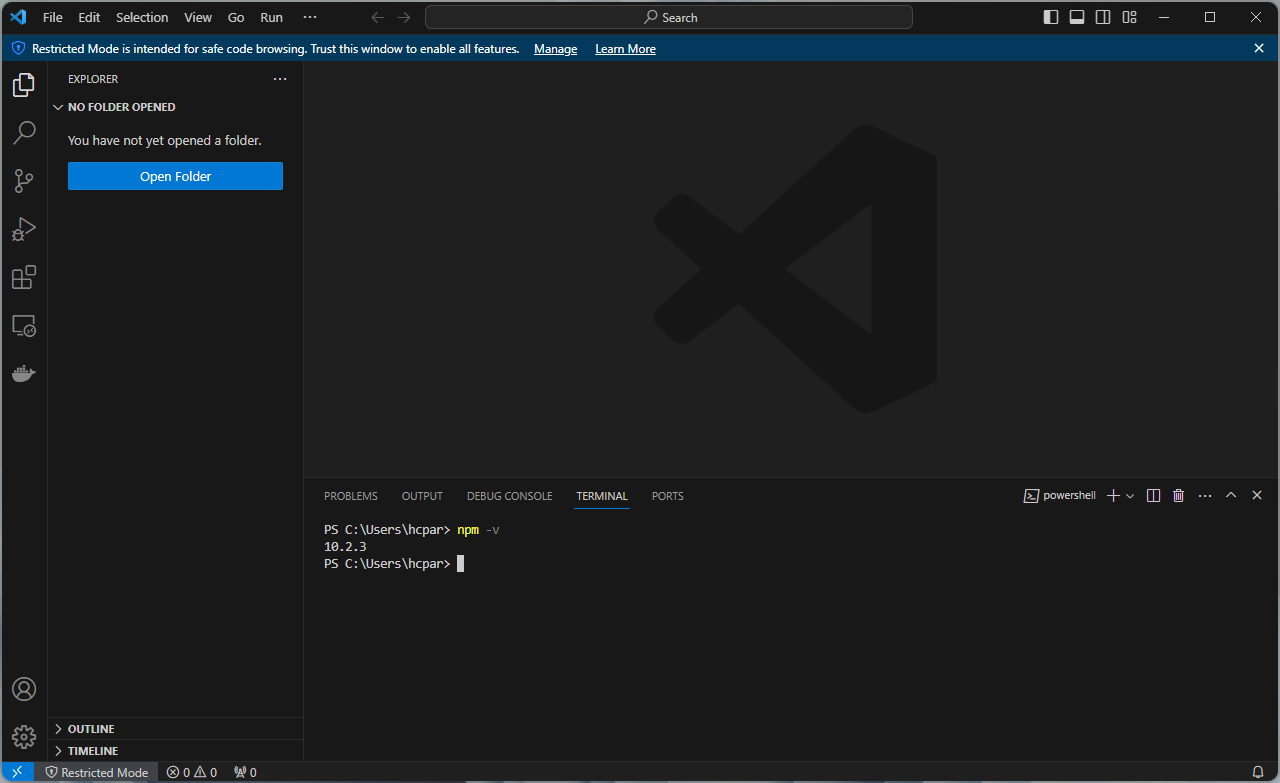The height and width of the screenshot is (783, 1280).
Task: Maximize the panel size chevron
Action: tap(1231, 495)
